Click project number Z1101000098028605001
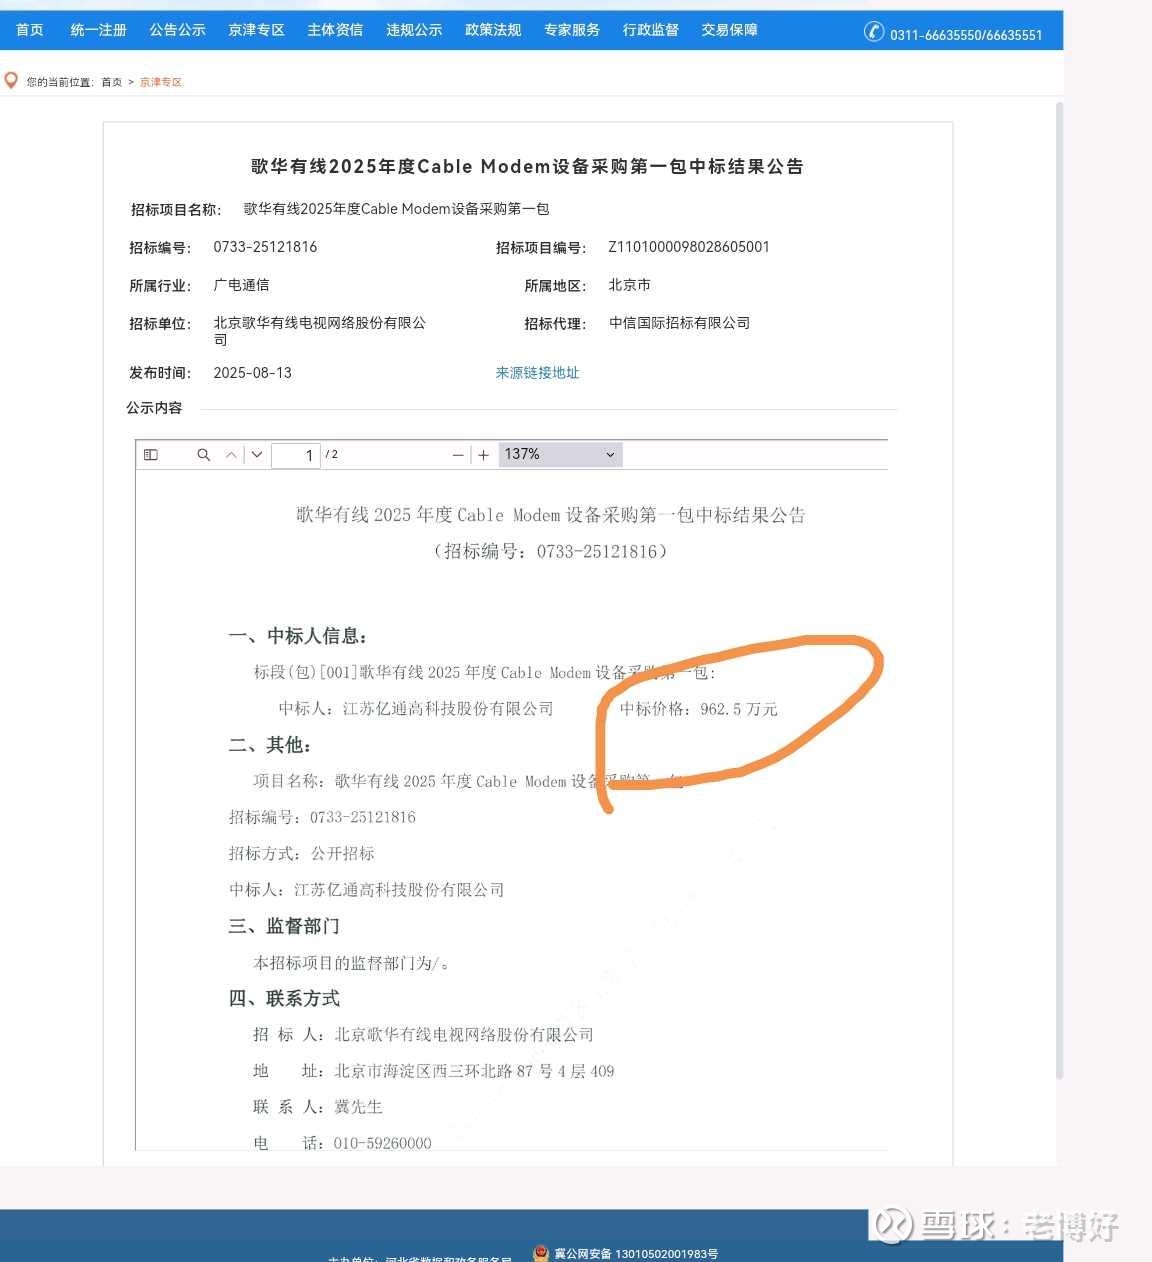Screen dimensions: 1152x1262 [689, 247]
